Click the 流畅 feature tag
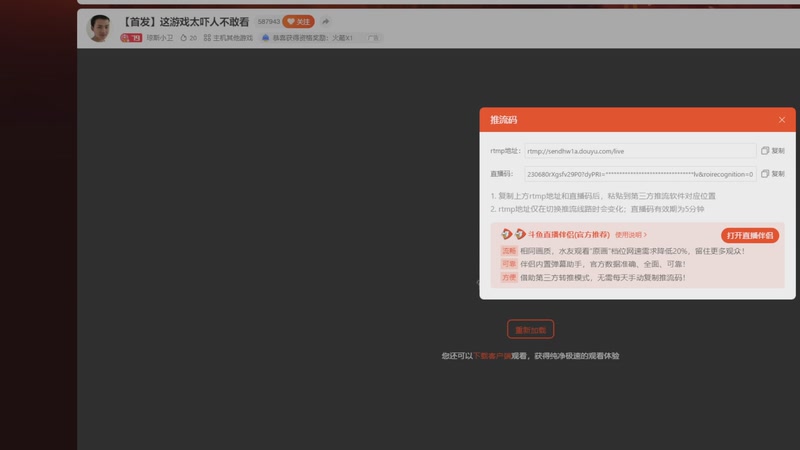Viewport: 800px width, 450px height. pos(509,251)
